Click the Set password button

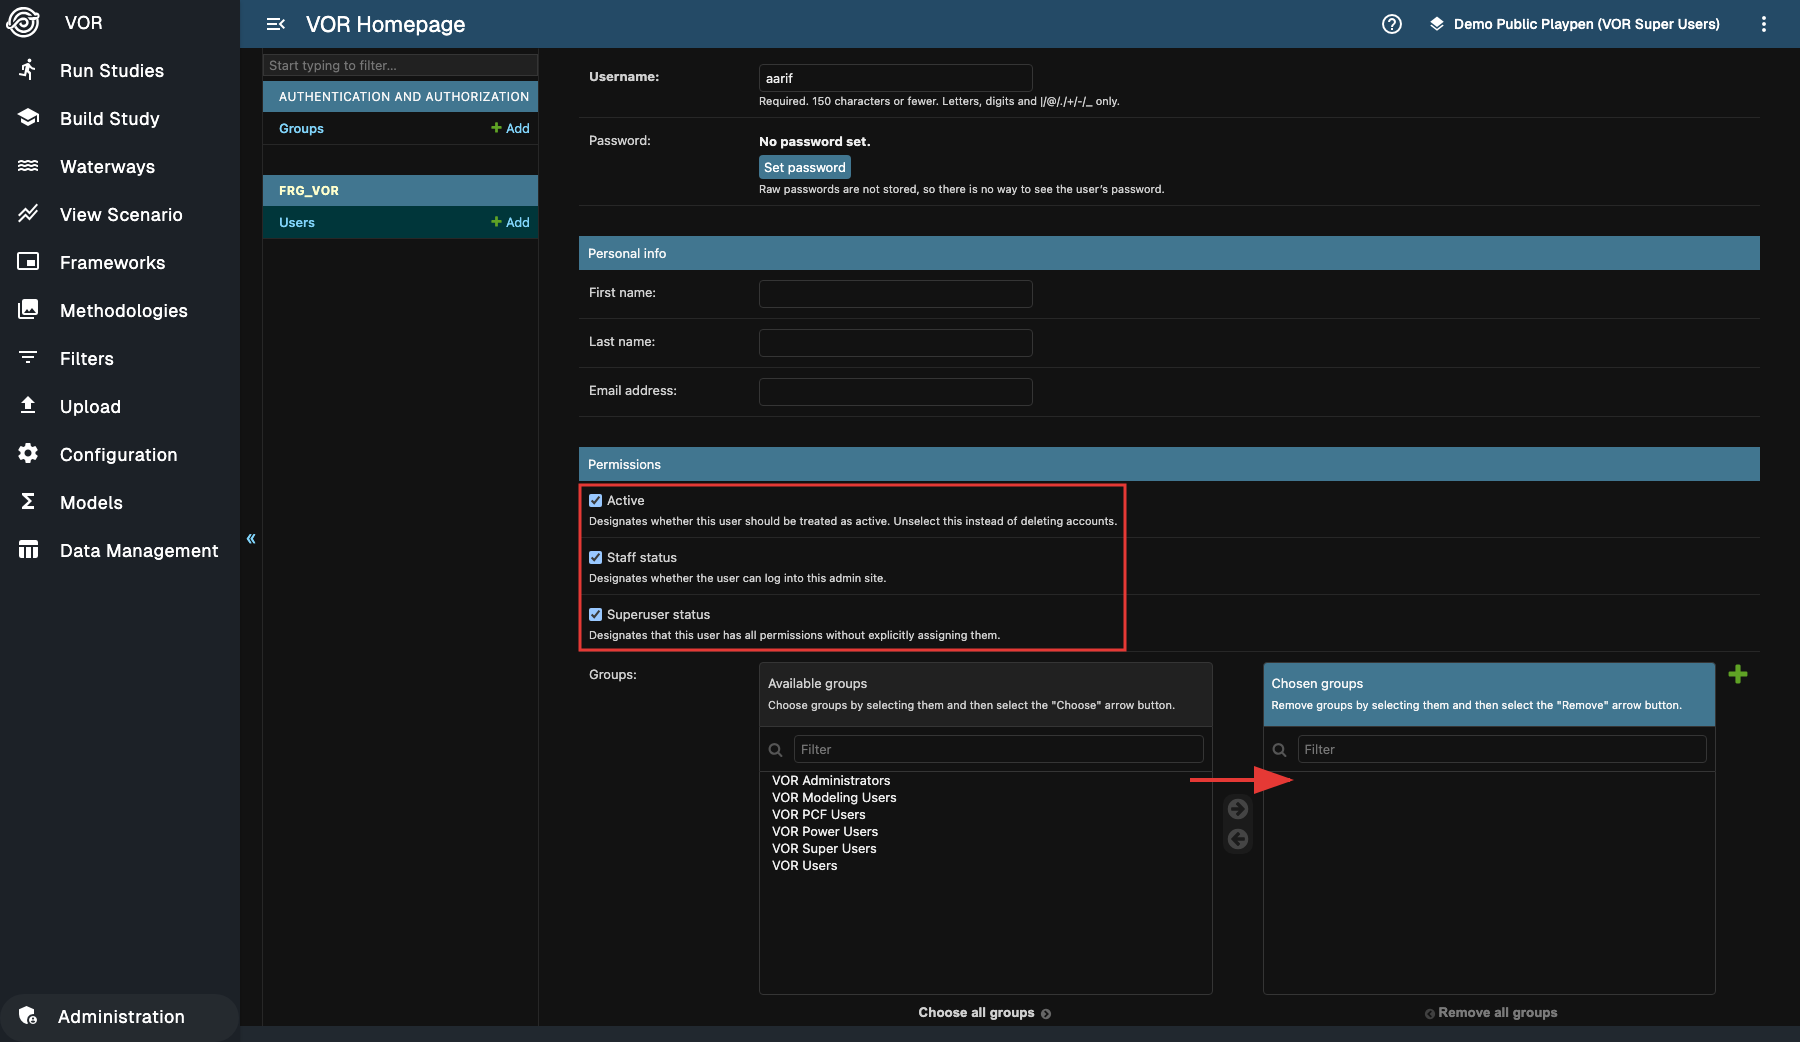804,168
